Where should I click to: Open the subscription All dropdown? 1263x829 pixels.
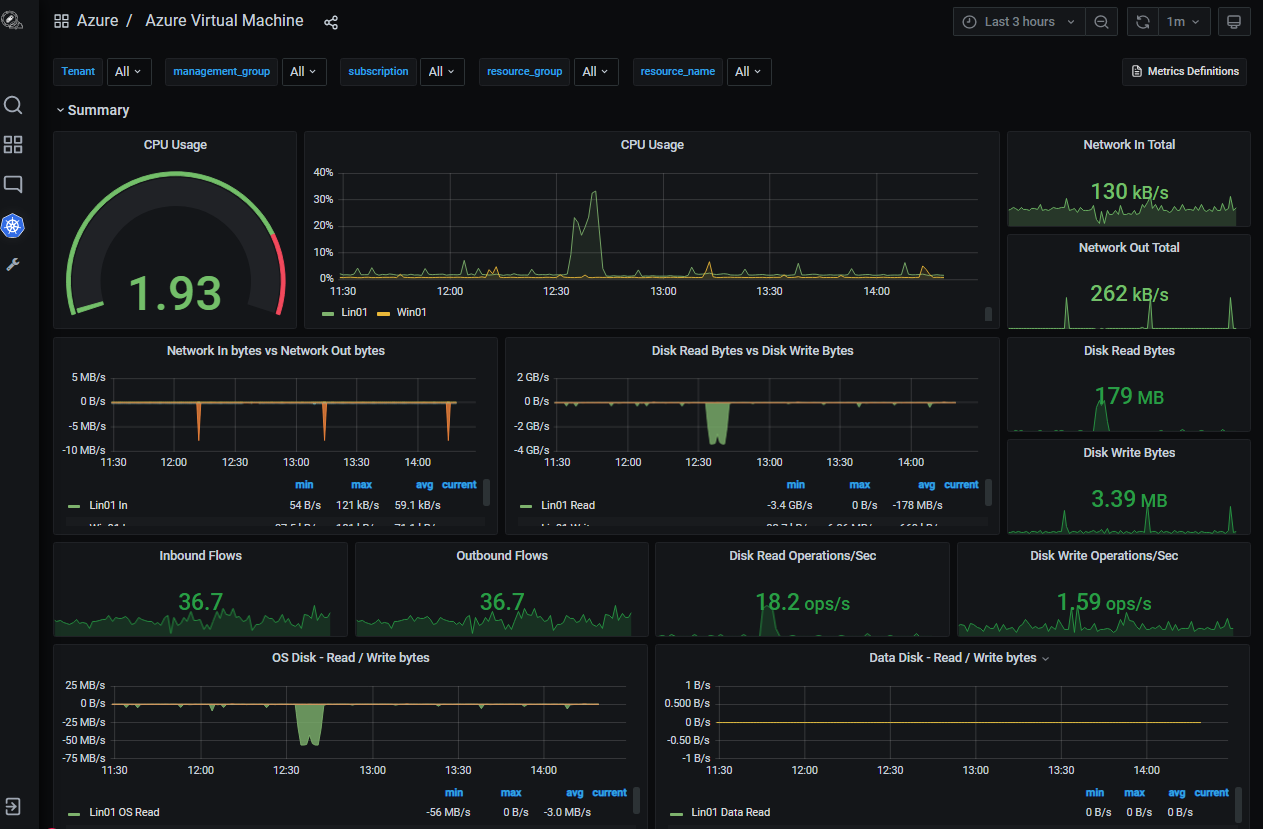pyautogui.click(x=442, y=72)
